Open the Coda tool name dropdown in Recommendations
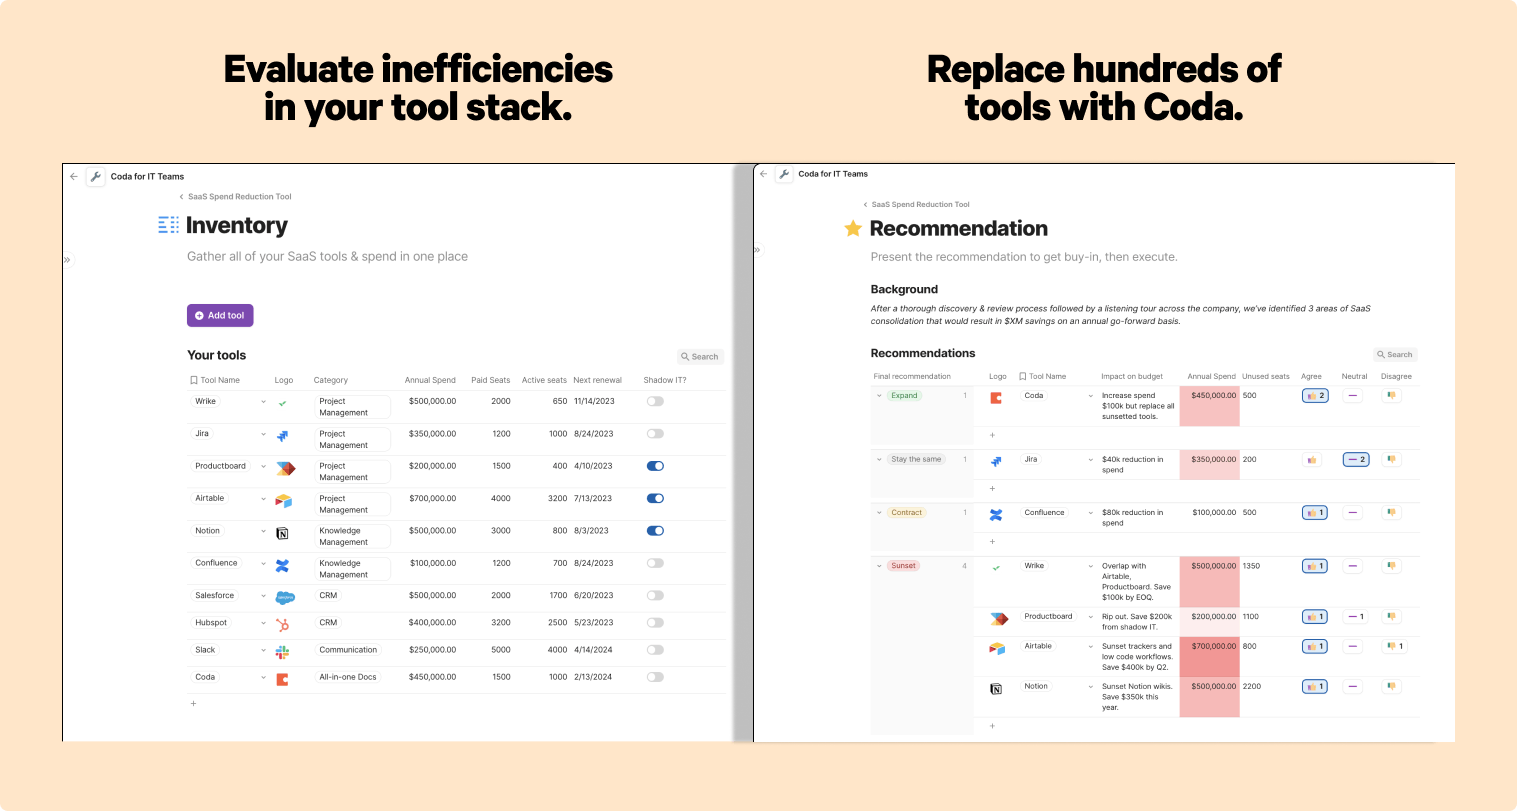 coord(1090,396)
